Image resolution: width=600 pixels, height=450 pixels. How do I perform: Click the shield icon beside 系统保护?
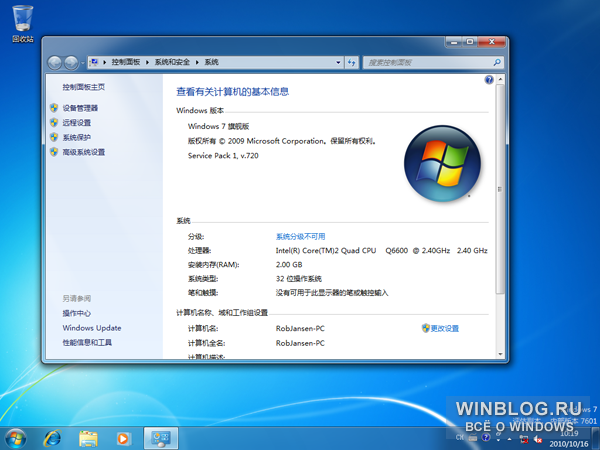coord(54,137)
